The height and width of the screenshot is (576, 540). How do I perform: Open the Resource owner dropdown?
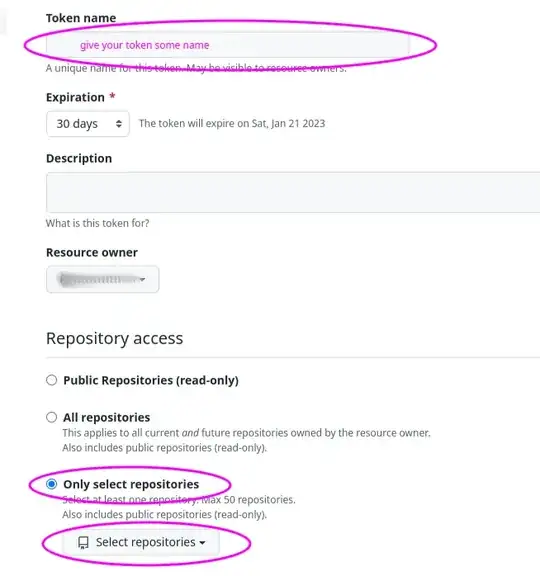102,280
